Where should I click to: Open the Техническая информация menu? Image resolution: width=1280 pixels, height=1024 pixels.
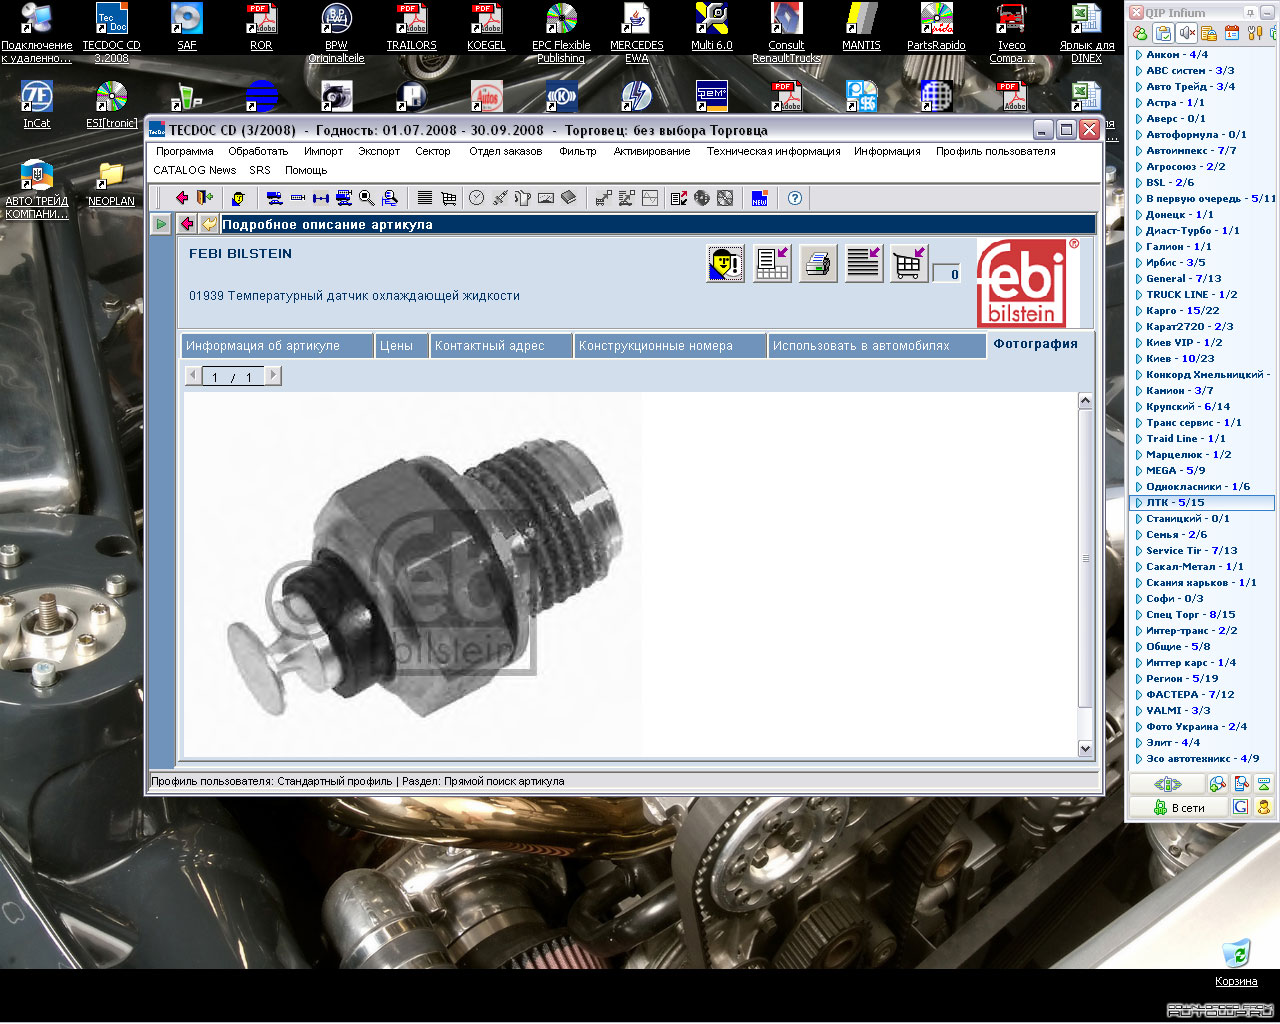(773, 151)
